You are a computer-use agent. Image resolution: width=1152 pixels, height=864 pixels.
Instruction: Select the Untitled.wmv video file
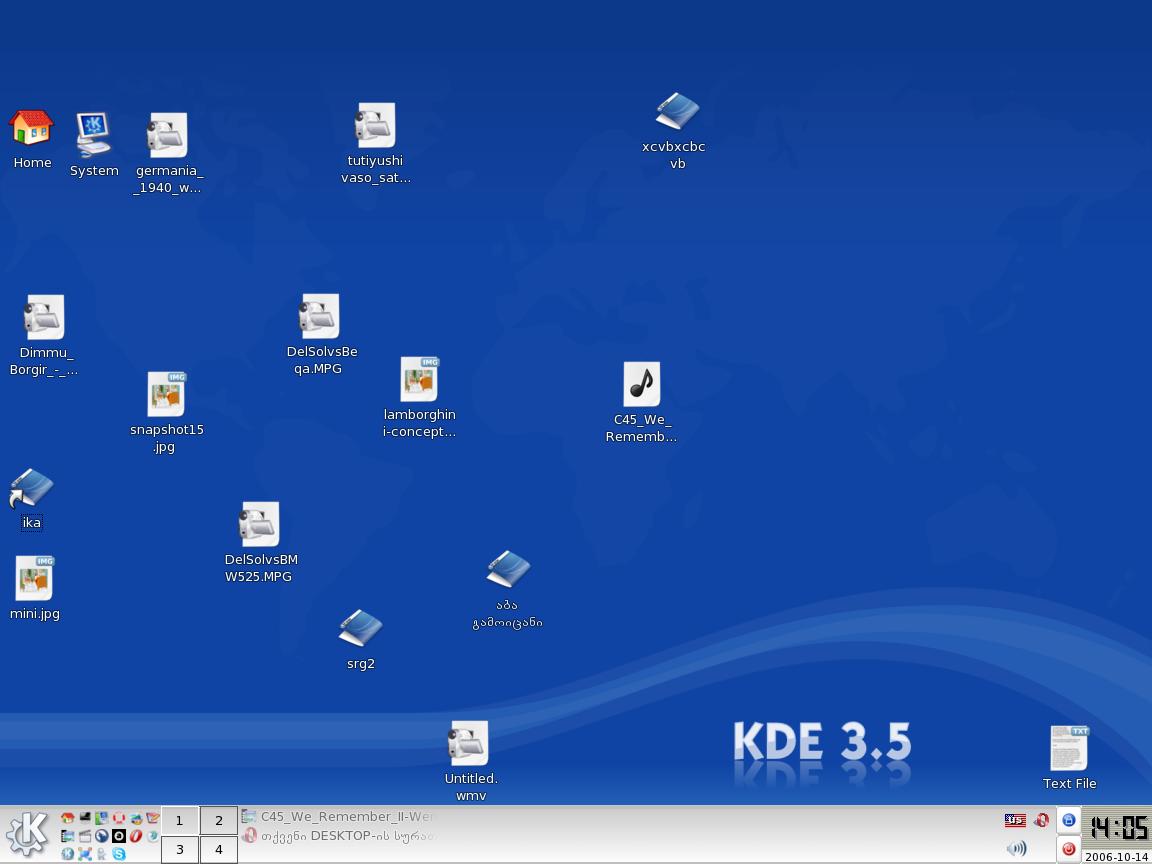[468, 743]
